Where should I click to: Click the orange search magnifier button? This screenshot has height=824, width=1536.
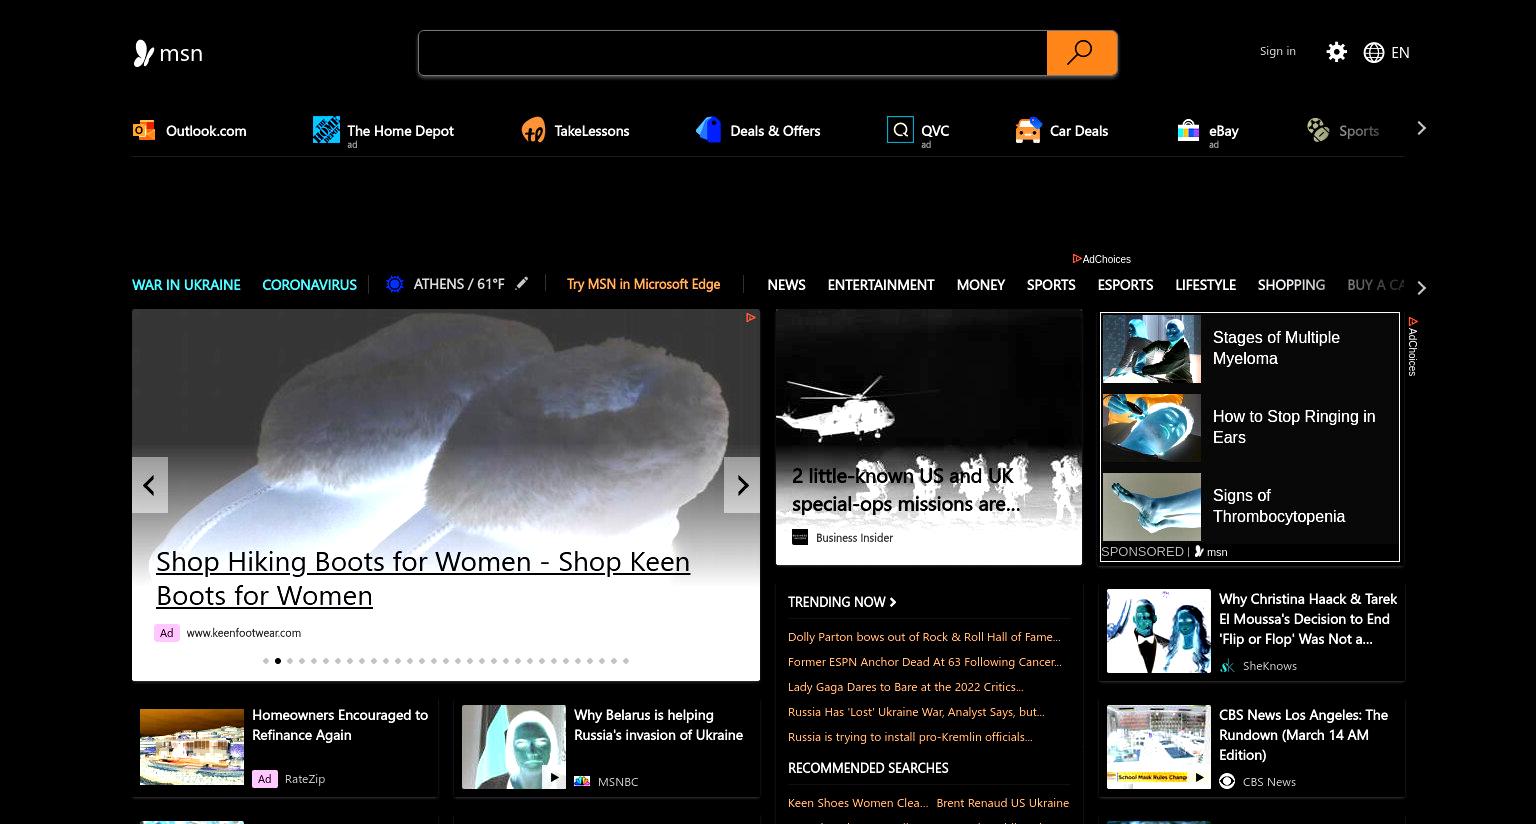point(1081,53)
